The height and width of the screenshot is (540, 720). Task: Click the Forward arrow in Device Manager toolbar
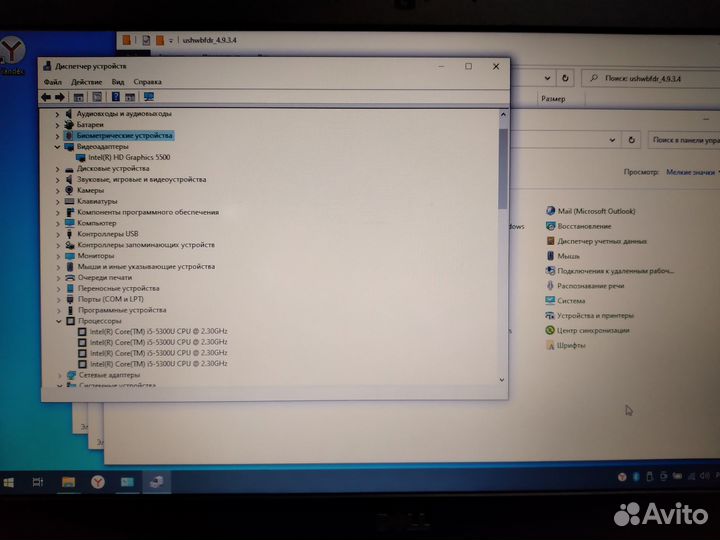pos(60,97)
